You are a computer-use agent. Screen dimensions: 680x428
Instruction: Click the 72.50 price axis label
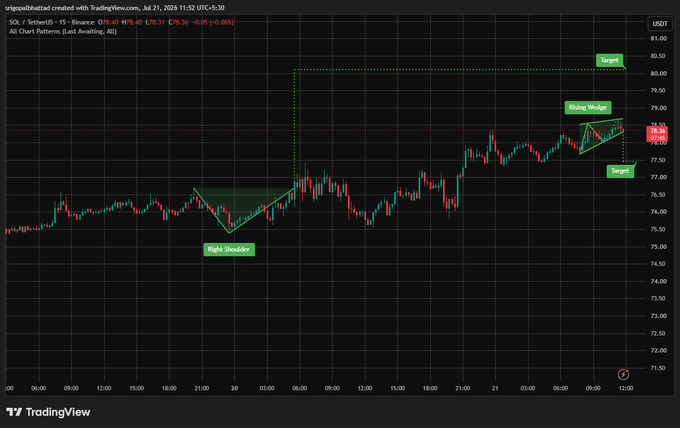658,333
